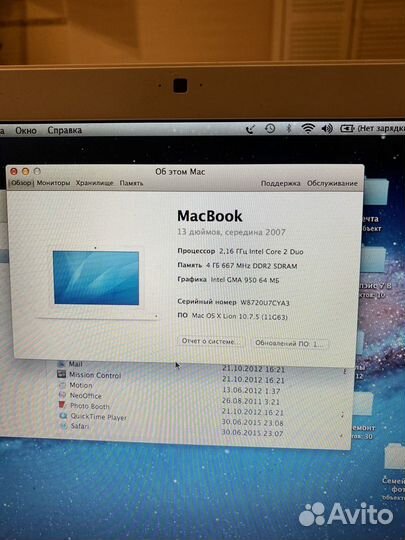The width and height of the screenshot is (405, 540).
Task: Open the Поддержка section
Action: click(280, 184)
